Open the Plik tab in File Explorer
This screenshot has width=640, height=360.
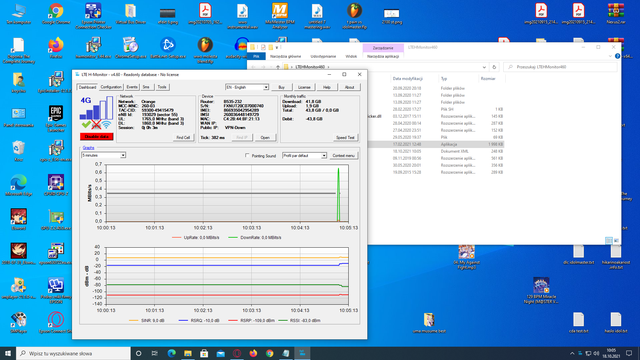pyautogui.click(x=256, y=56)
